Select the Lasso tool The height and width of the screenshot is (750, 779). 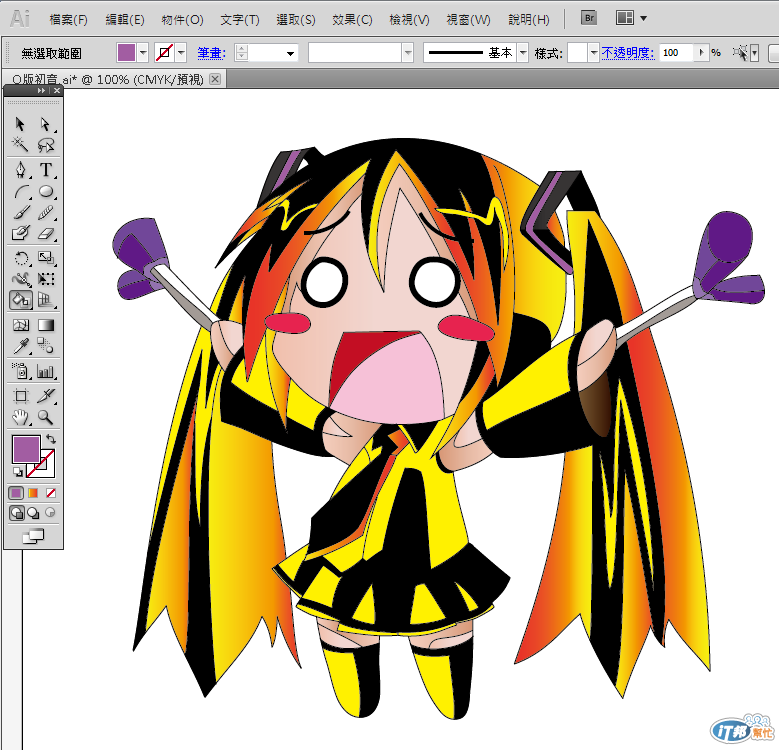(x=46, y=145)
